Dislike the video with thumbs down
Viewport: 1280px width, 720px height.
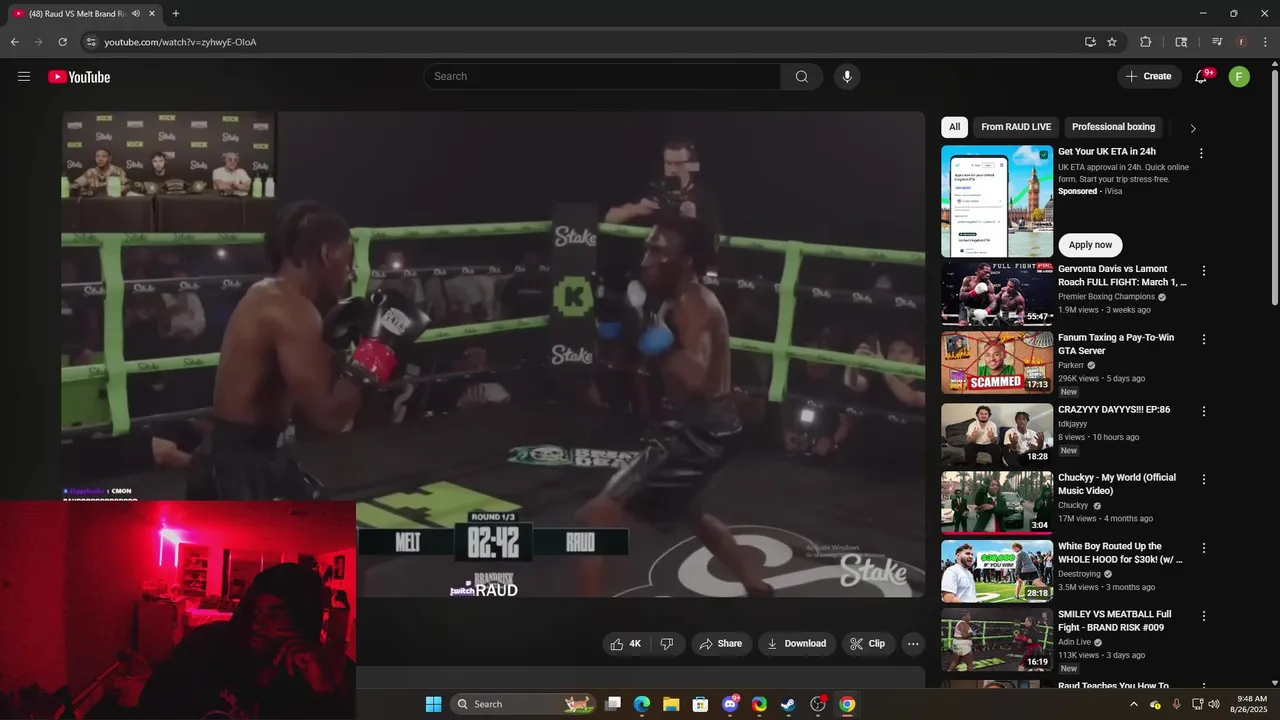coord(667,644)
